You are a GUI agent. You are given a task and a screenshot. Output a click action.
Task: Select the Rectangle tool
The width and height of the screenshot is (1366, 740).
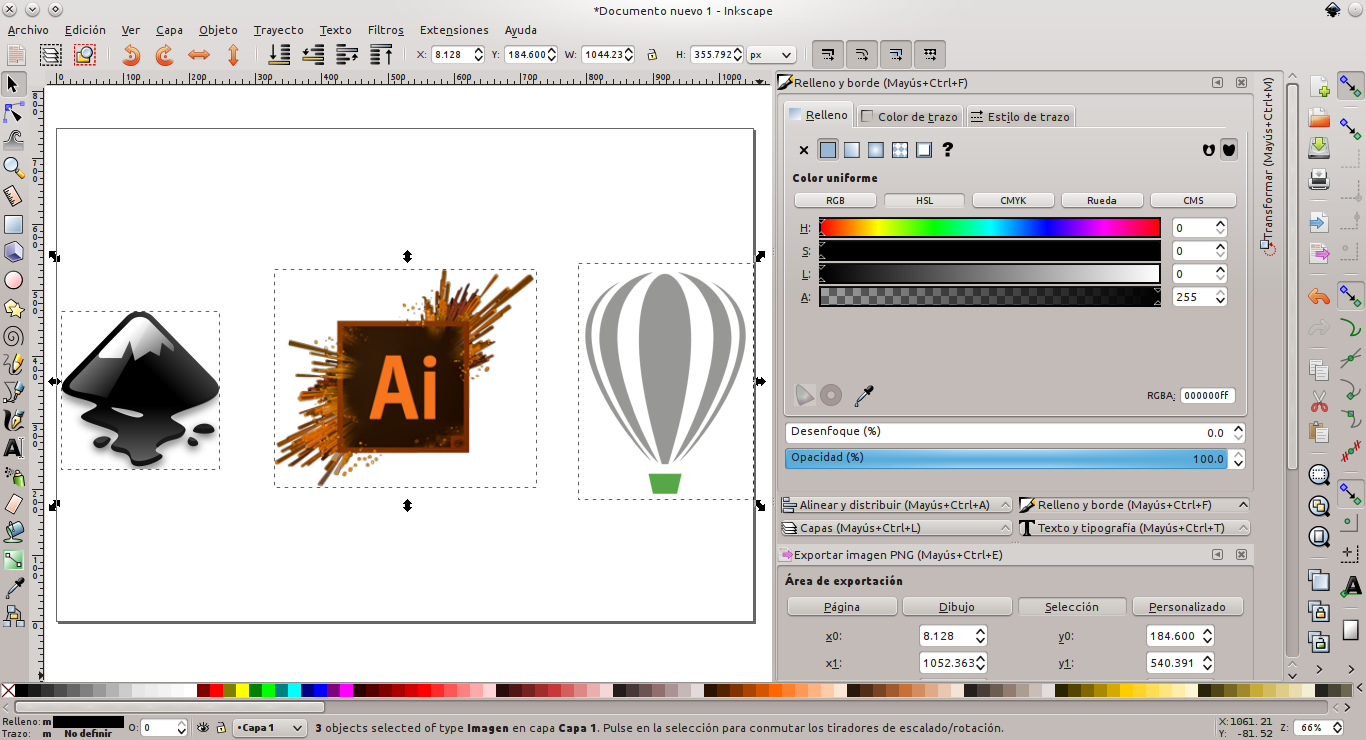pos(14,225)
